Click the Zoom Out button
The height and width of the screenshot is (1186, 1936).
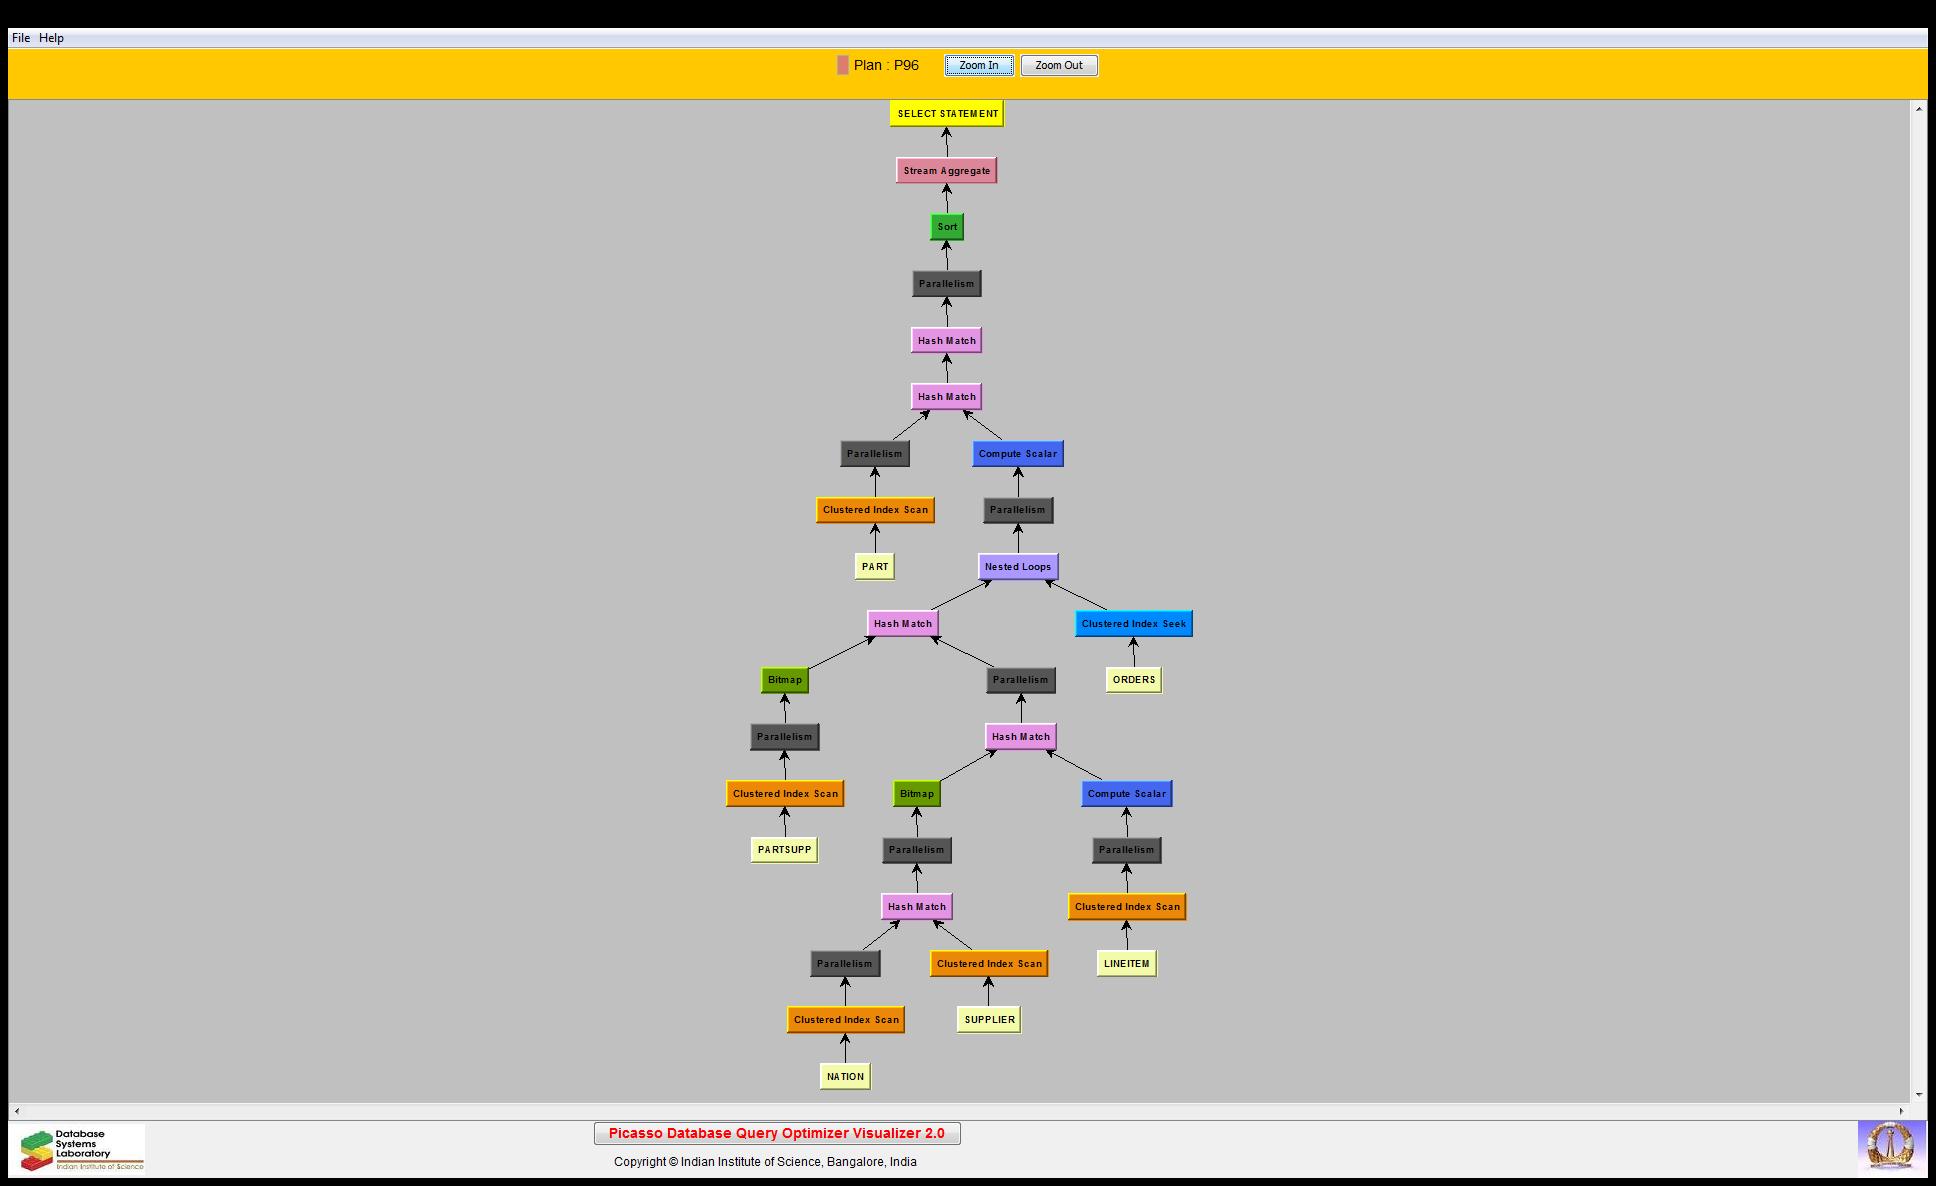(1058, 66)
